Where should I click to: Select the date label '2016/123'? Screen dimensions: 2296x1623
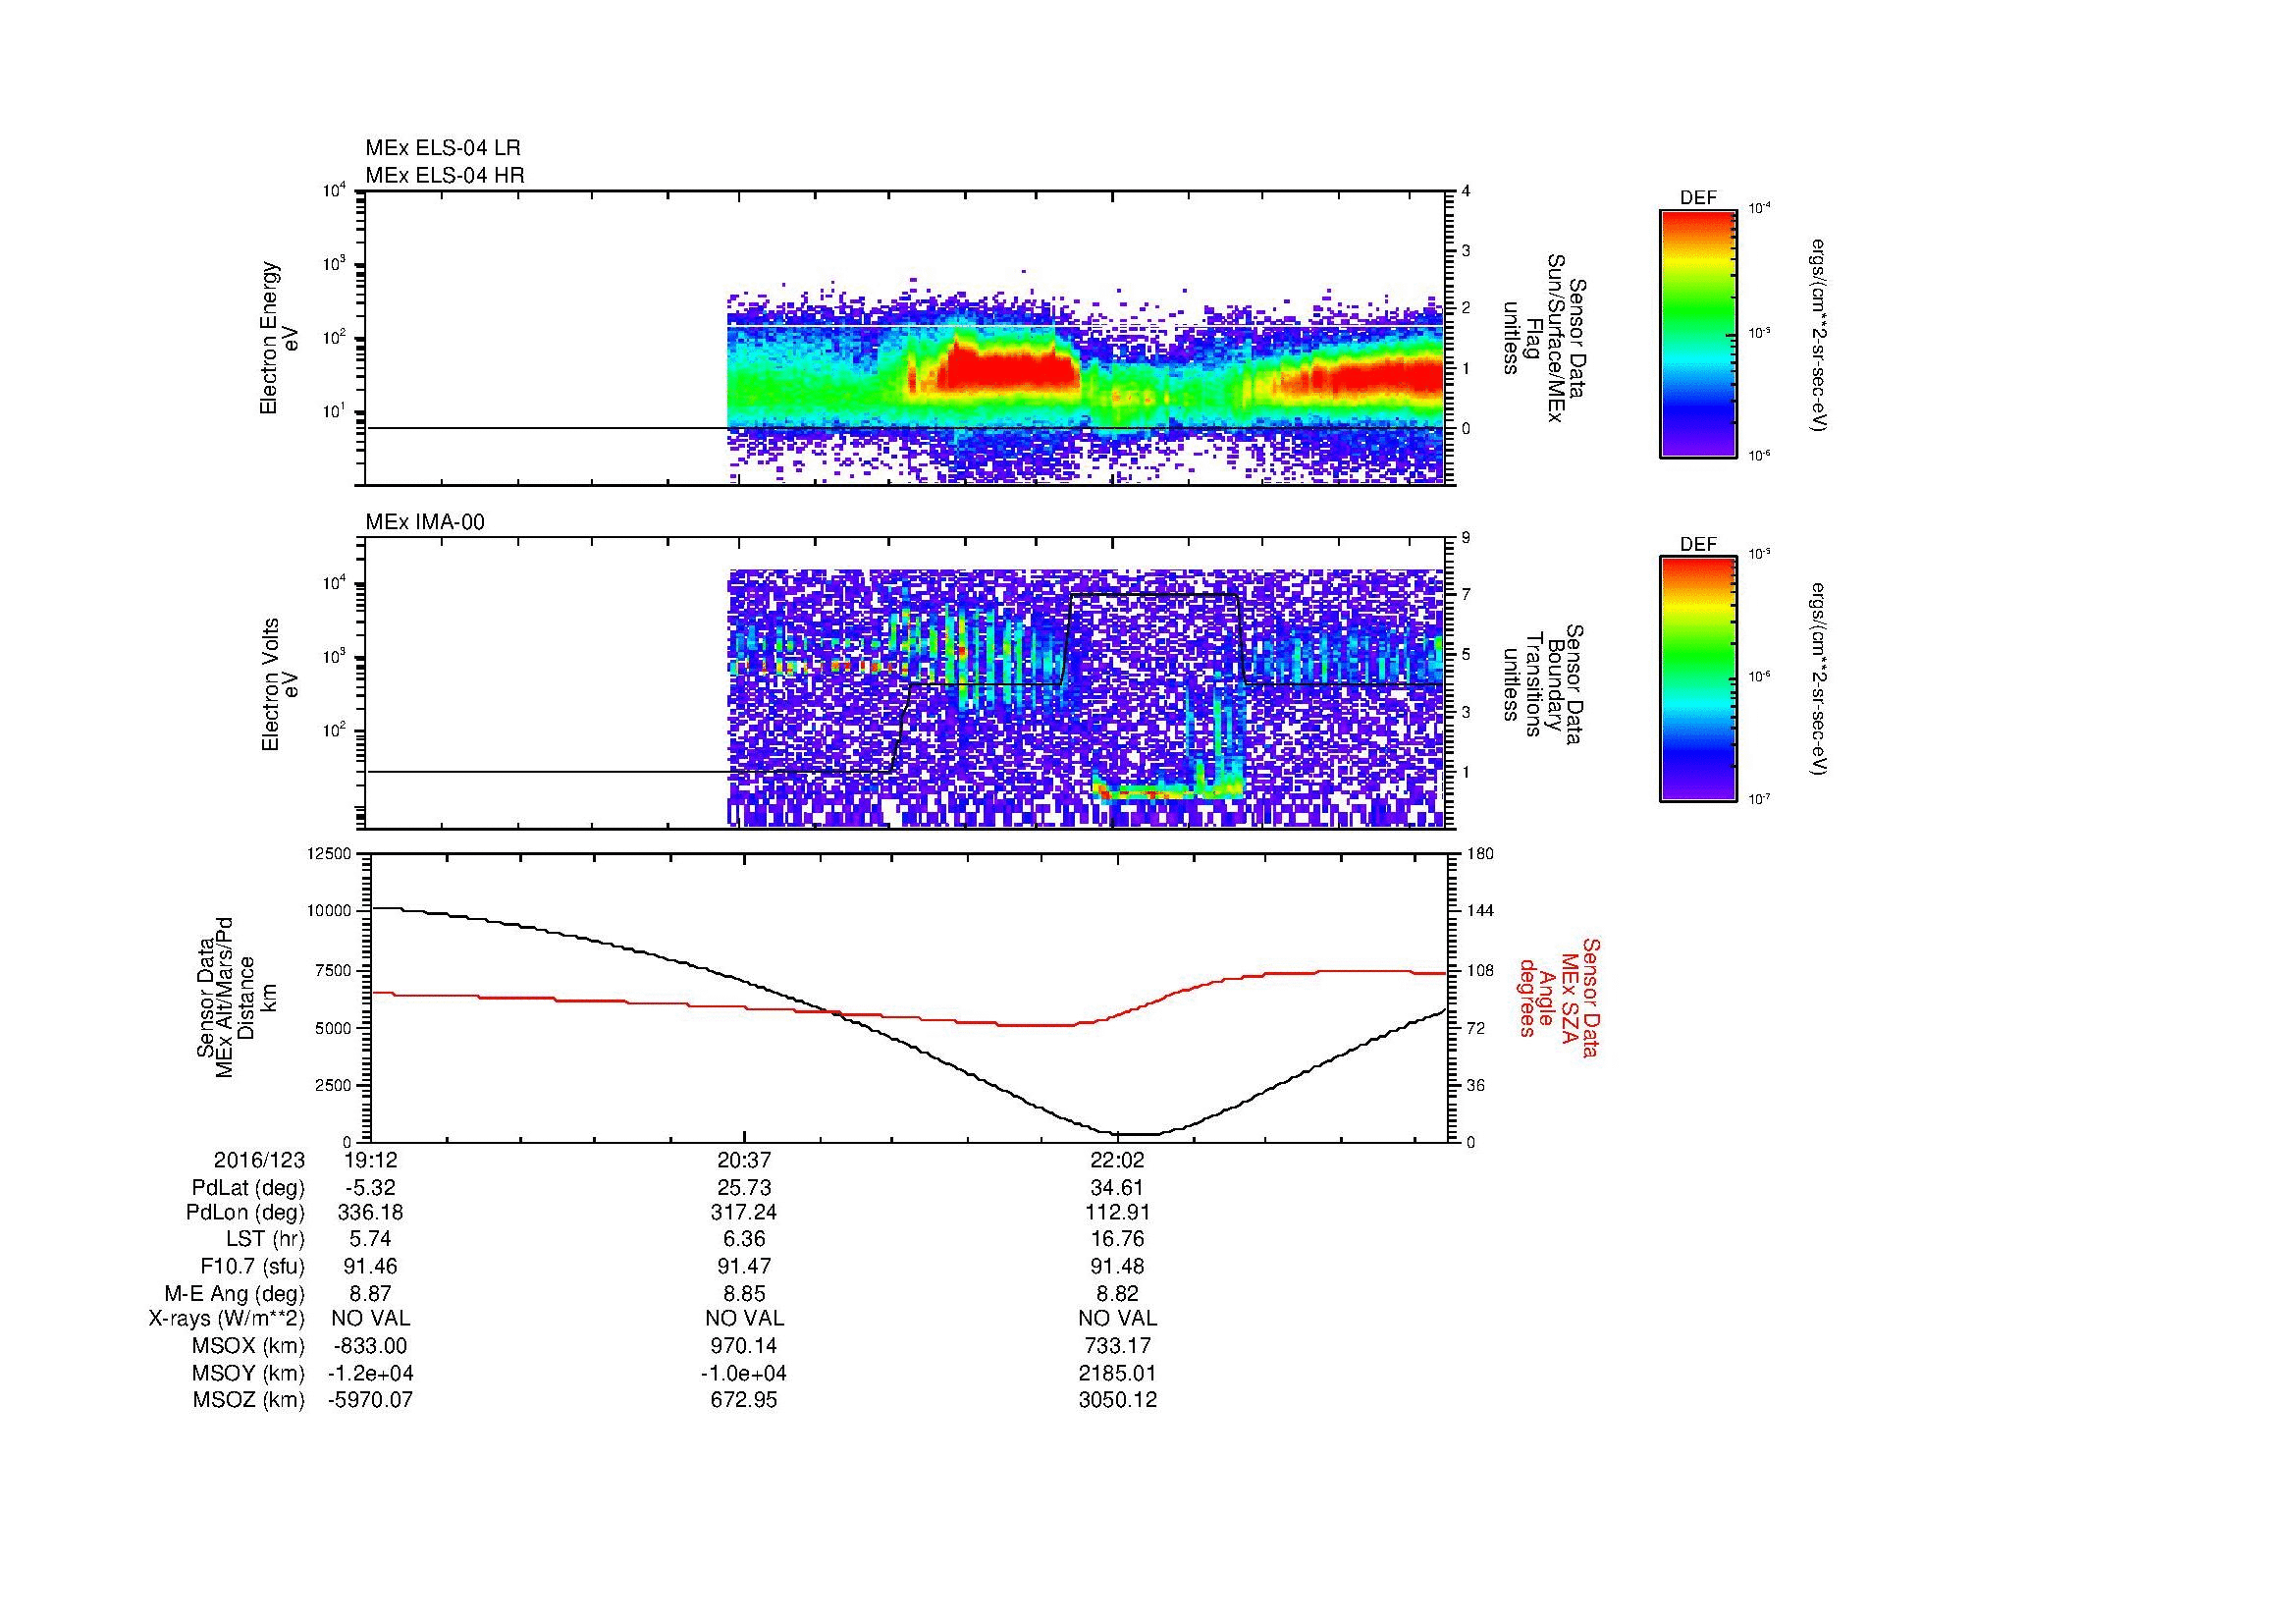(x=259, y=1161)
